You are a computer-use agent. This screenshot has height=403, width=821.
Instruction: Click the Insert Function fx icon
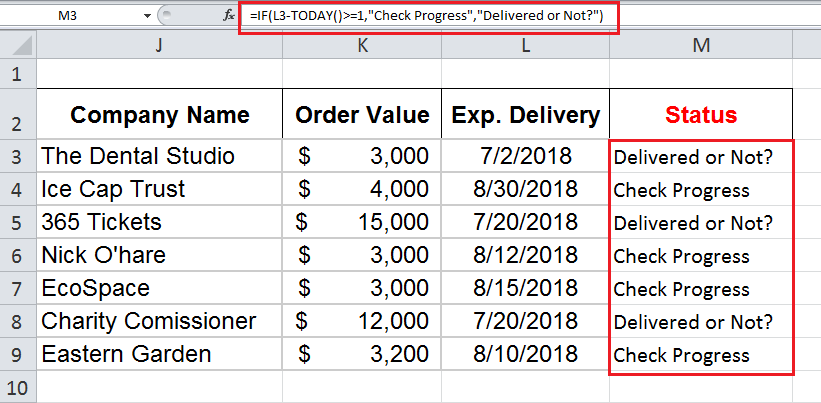click(x=229, y=17)
